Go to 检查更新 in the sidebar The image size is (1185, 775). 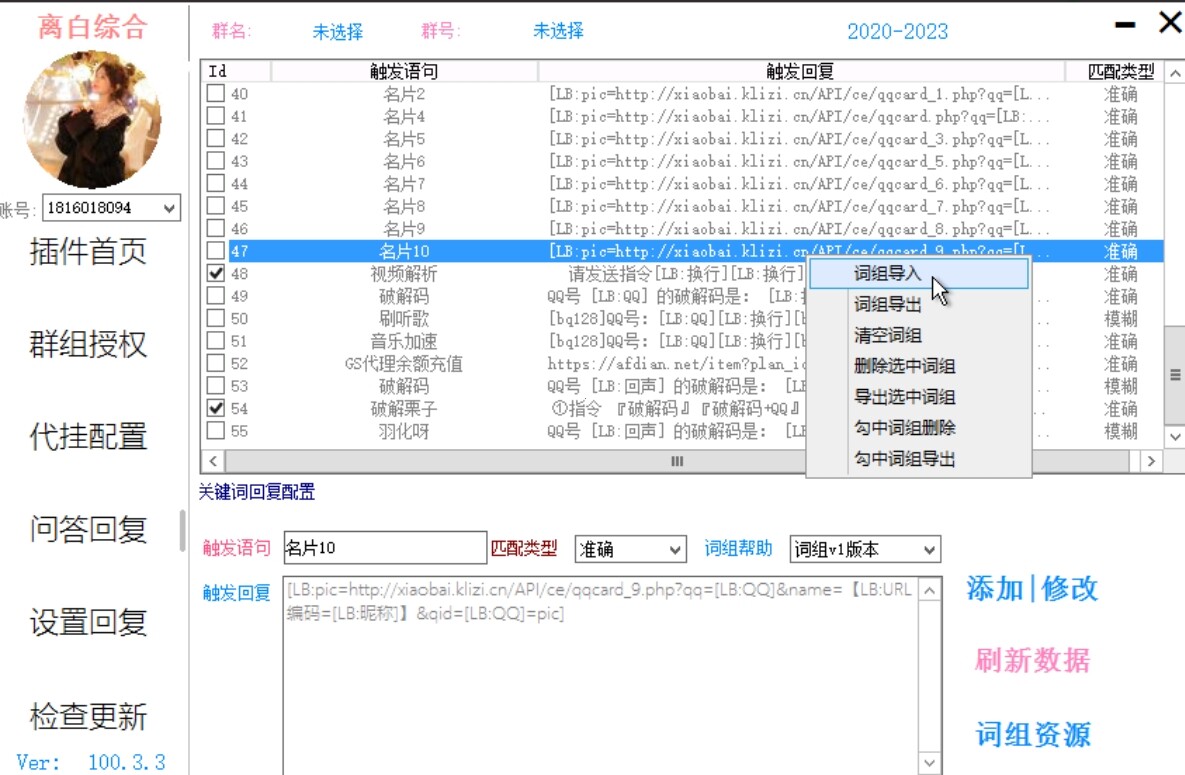pyautogui.click(x=90, y=716)
